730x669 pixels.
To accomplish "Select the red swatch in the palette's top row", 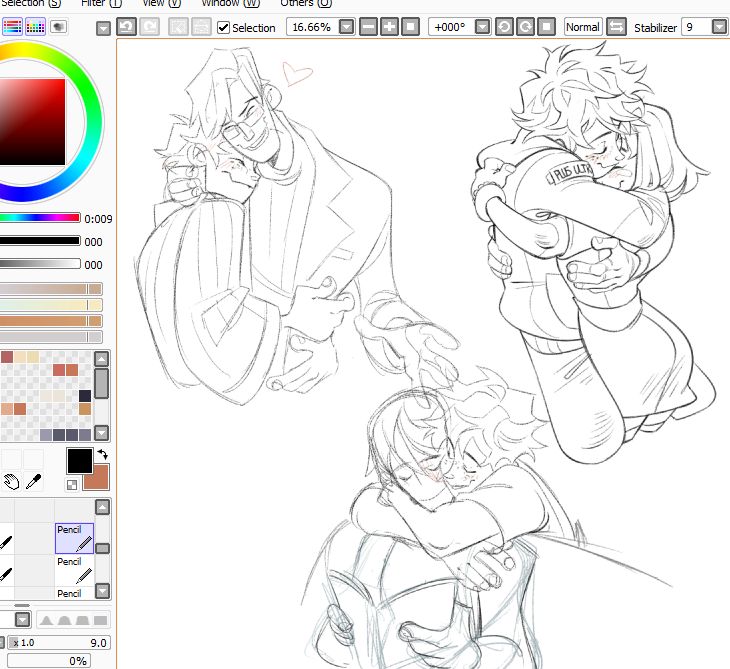I will [7, 357].
